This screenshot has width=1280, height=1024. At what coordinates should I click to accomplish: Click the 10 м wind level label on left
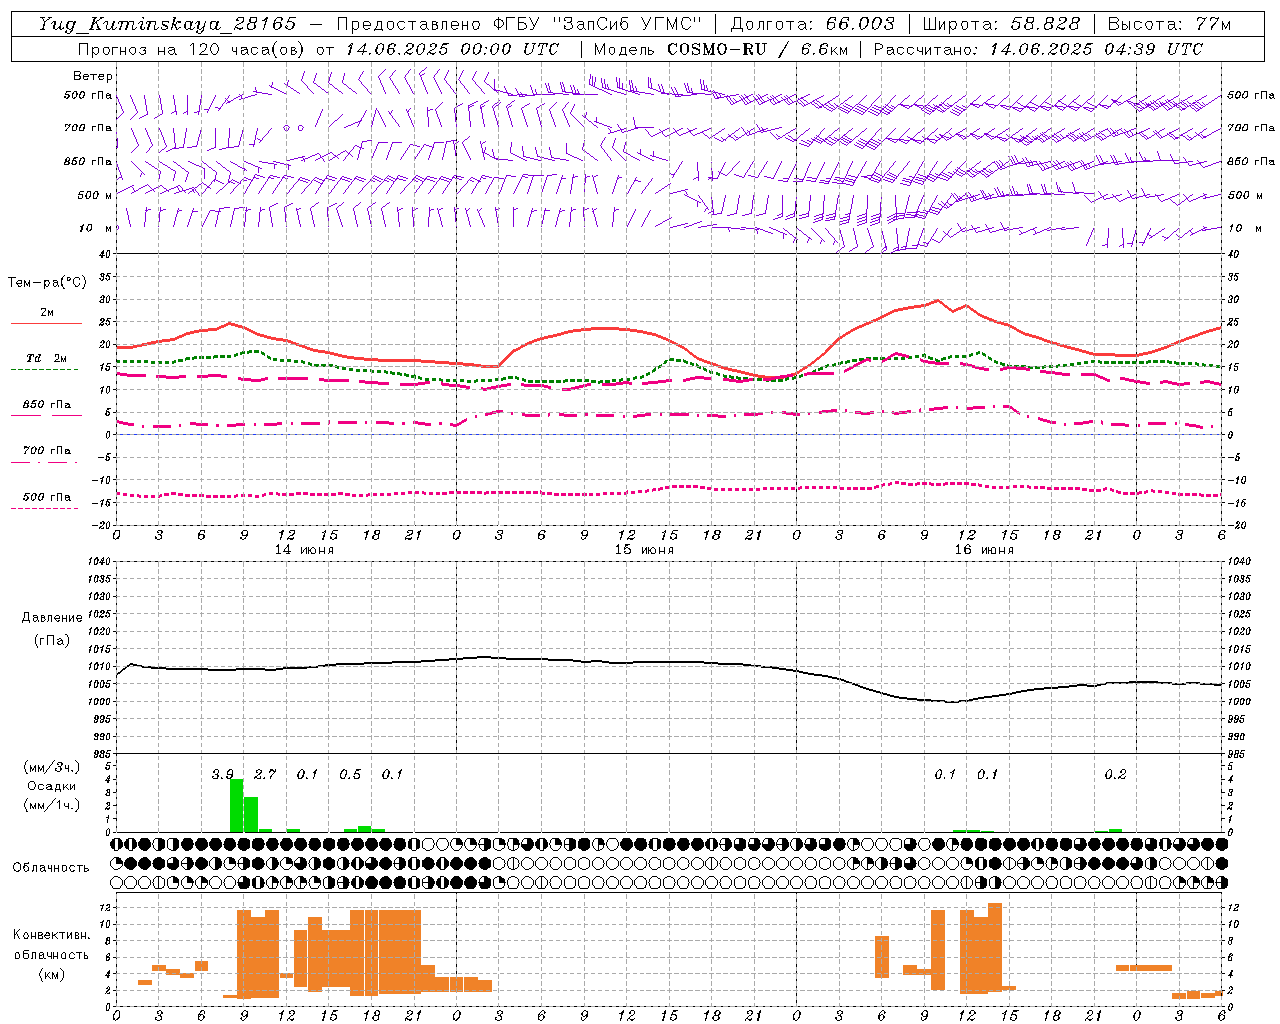pyautogui.click(x=96, y=228)
